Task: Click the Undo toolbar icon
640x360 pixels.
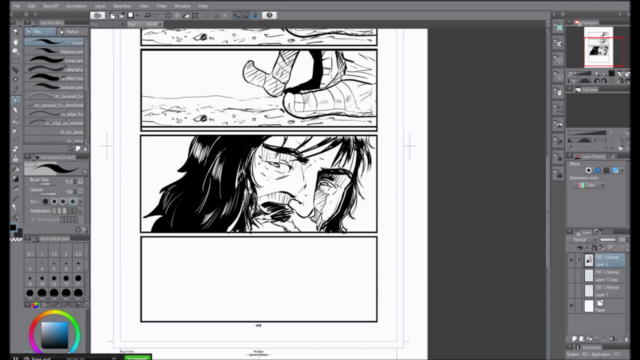Action: point(148,16)
